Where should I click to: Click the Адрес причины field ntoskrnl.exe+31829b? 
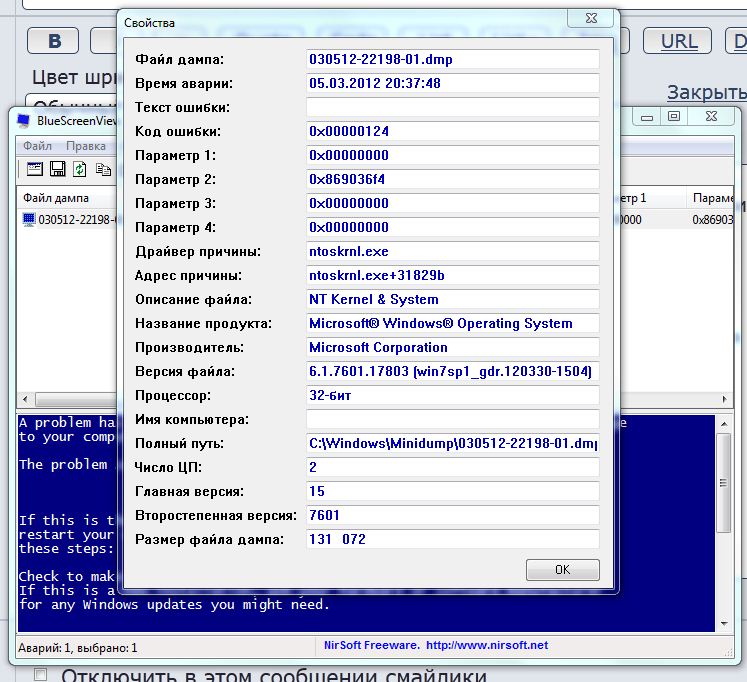pos(453,275)
